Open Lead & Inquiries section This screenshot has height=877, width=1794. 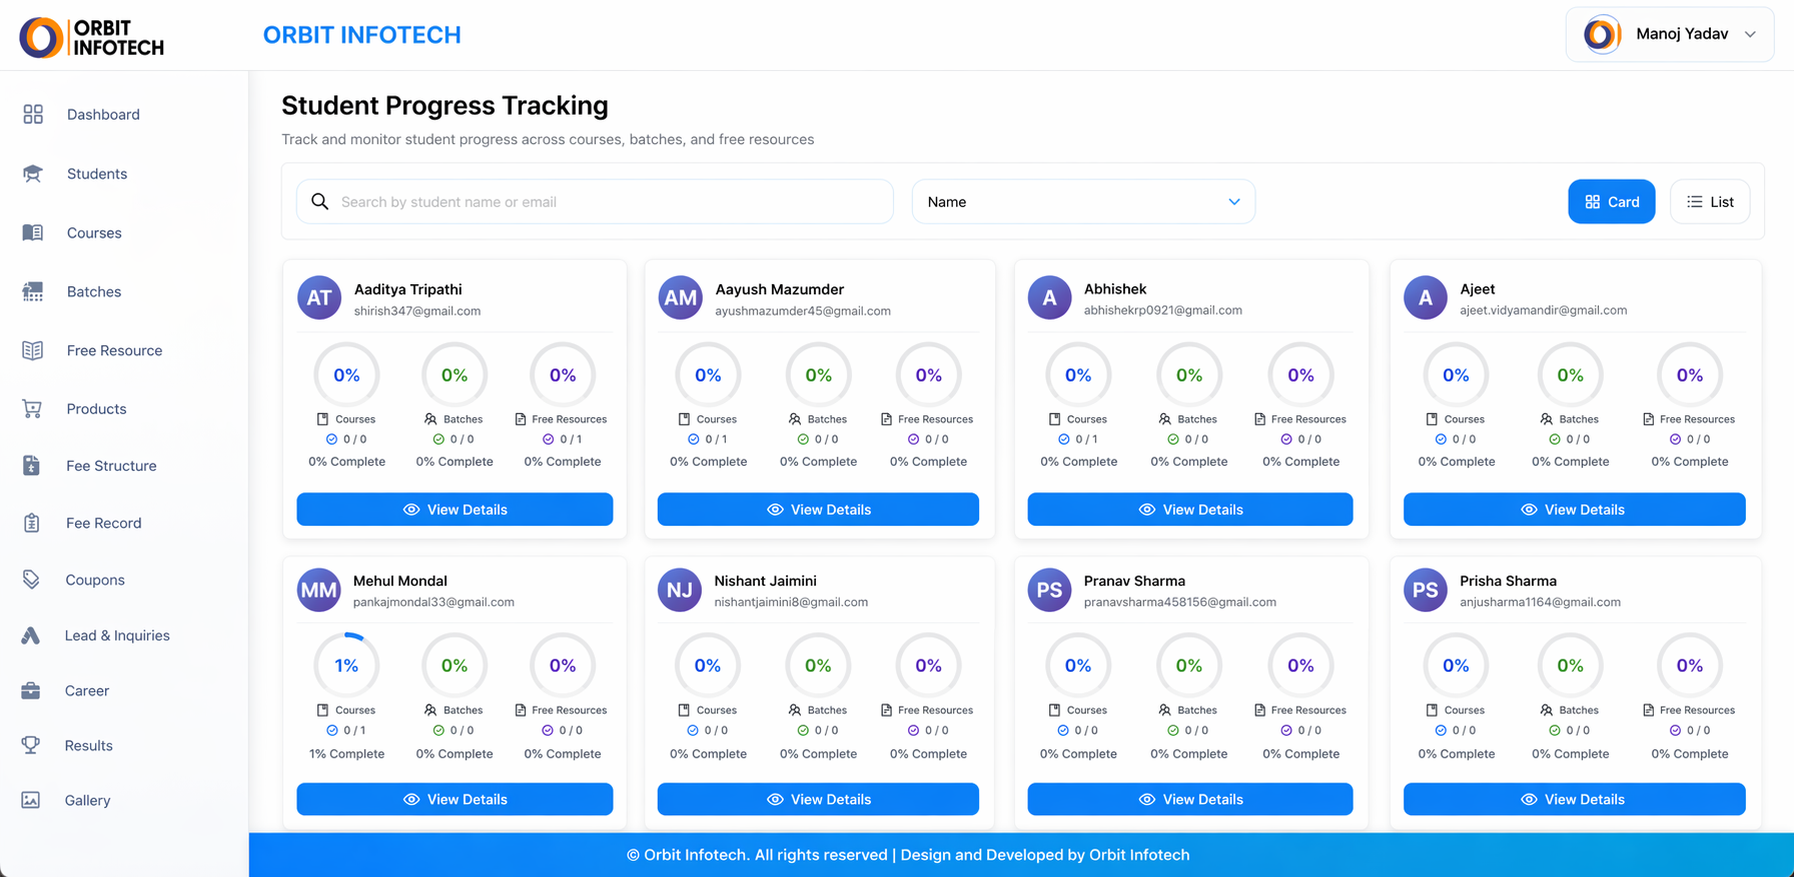point(117,636)
